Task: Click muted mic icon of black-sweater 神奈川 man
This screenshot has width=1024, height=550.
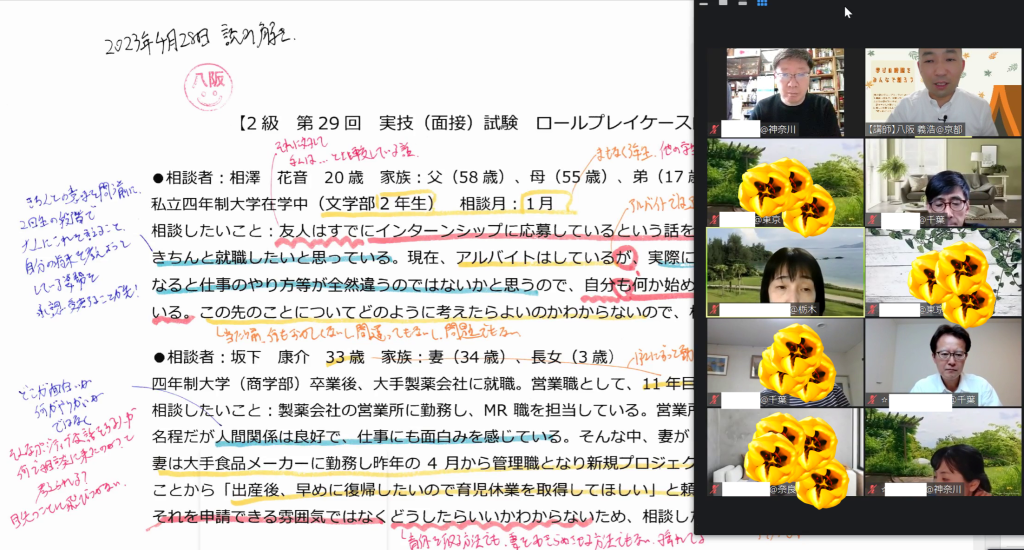Action: (x=714, y=129)
